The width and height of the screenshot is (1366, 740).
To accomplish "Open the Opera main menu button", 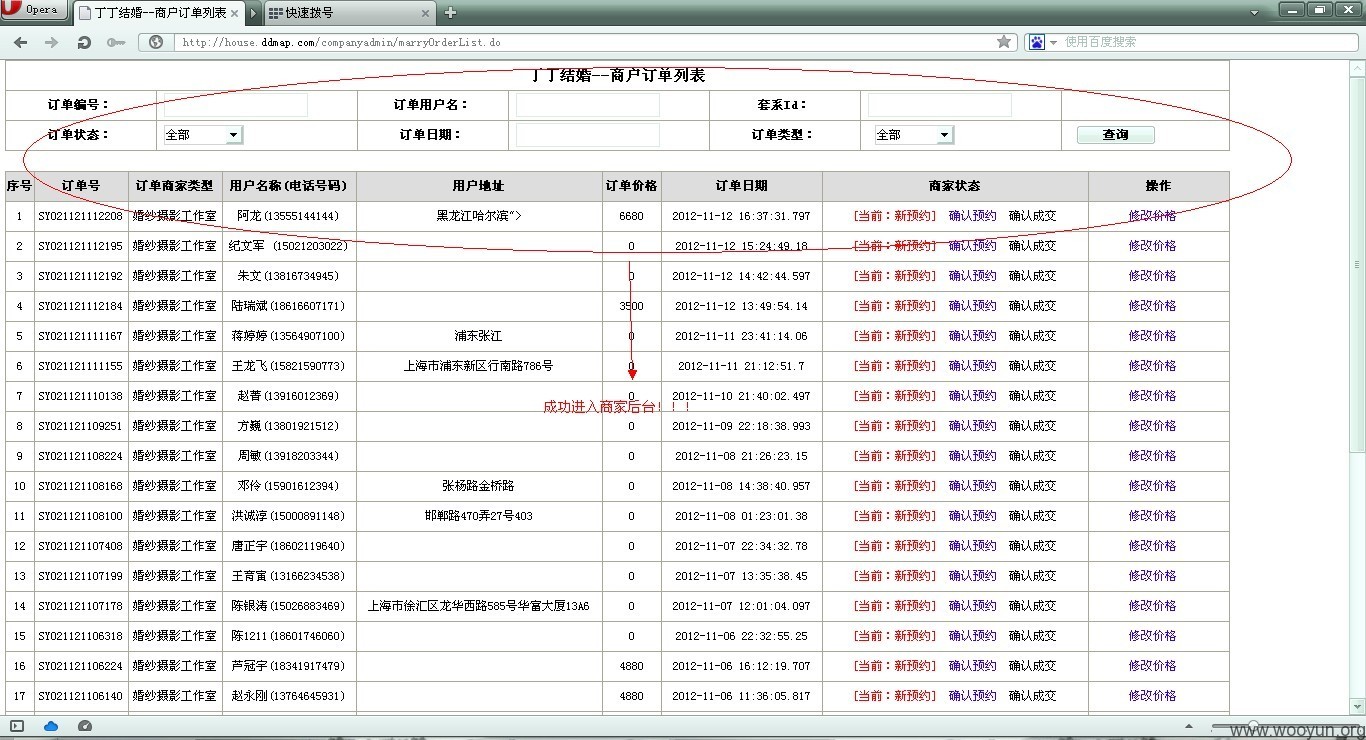I will coord(33,10).
